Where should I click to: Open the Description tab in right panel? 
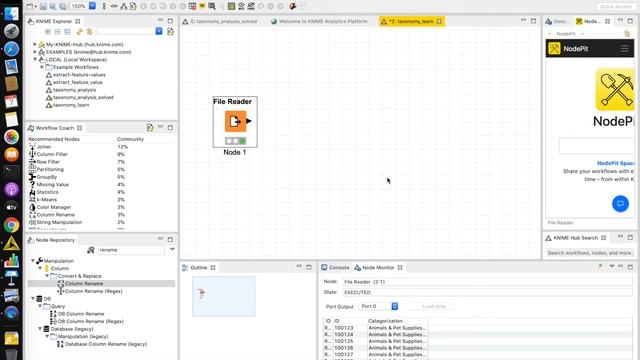click(557, 21)
